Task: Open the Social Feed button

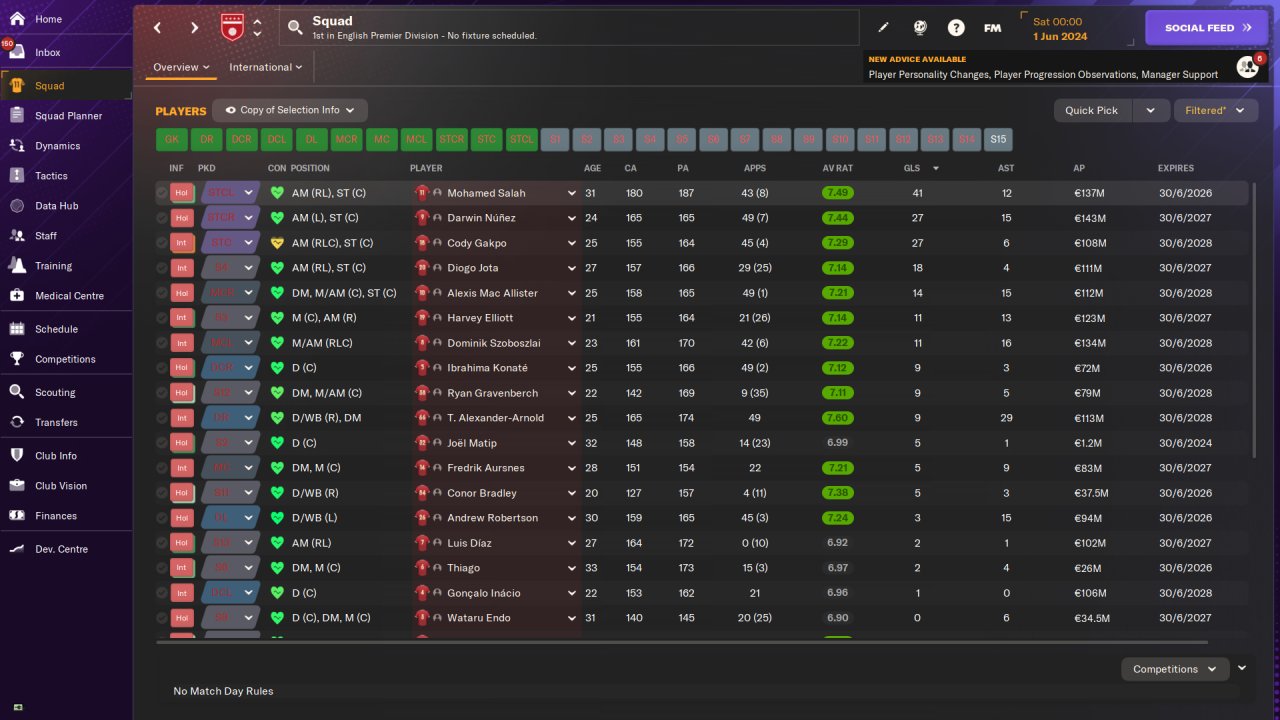Action: [x=1208, y=28]
